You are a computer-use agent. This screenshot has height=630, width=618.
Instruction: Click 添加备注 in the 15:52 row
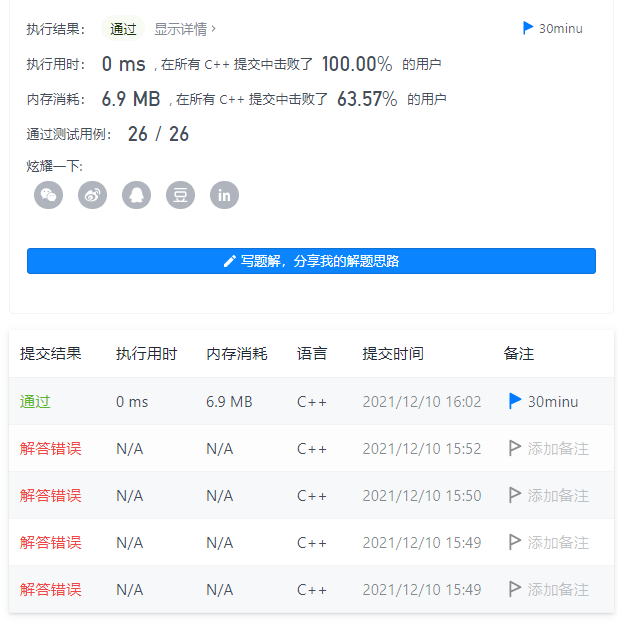[558, 448]
